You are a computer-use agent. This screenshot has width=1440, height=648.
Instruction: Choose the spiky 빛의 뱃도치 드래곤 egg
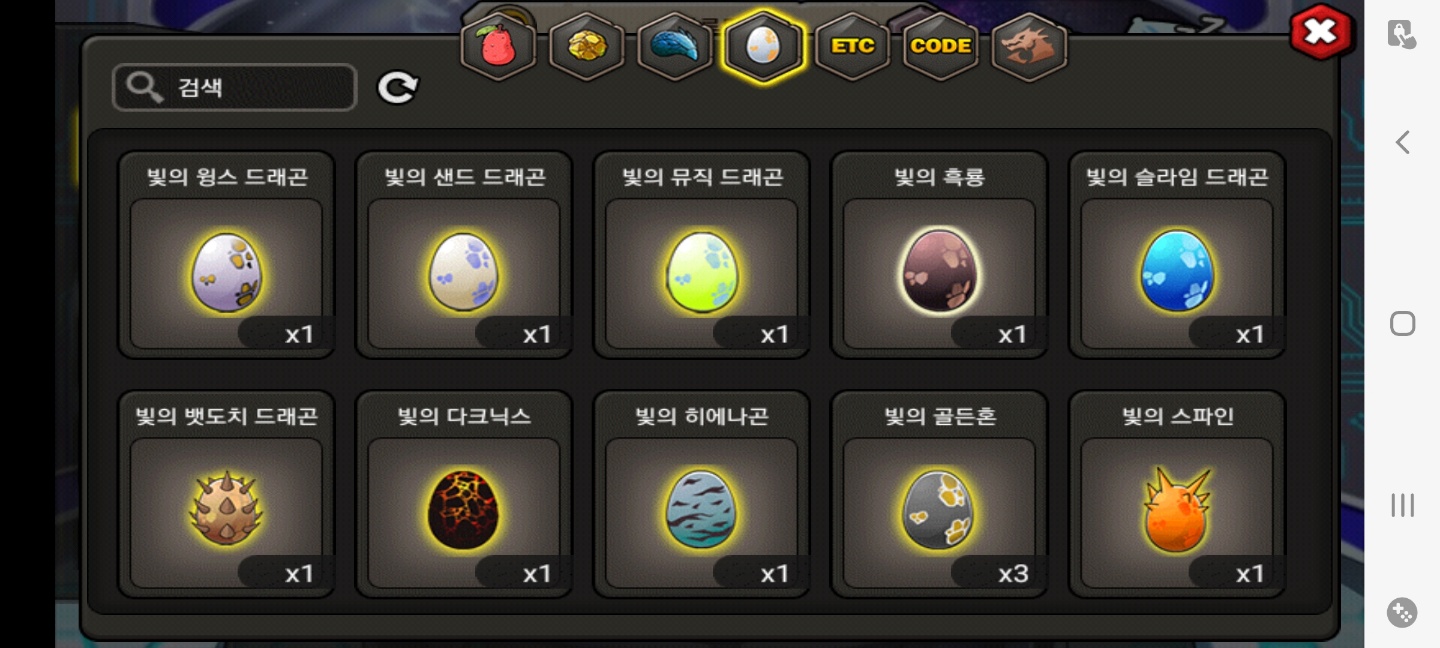pos(227,494)
